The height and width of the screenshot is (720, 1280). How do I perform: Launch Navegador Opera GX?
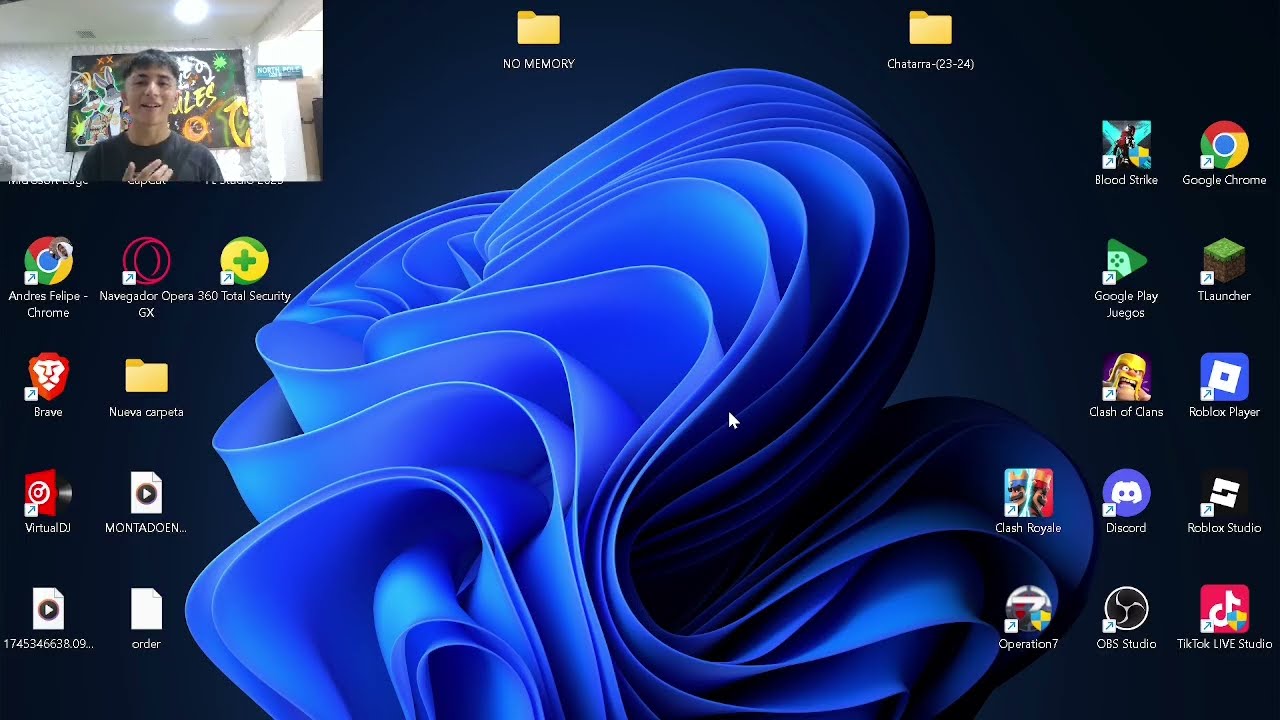[146, 261]
